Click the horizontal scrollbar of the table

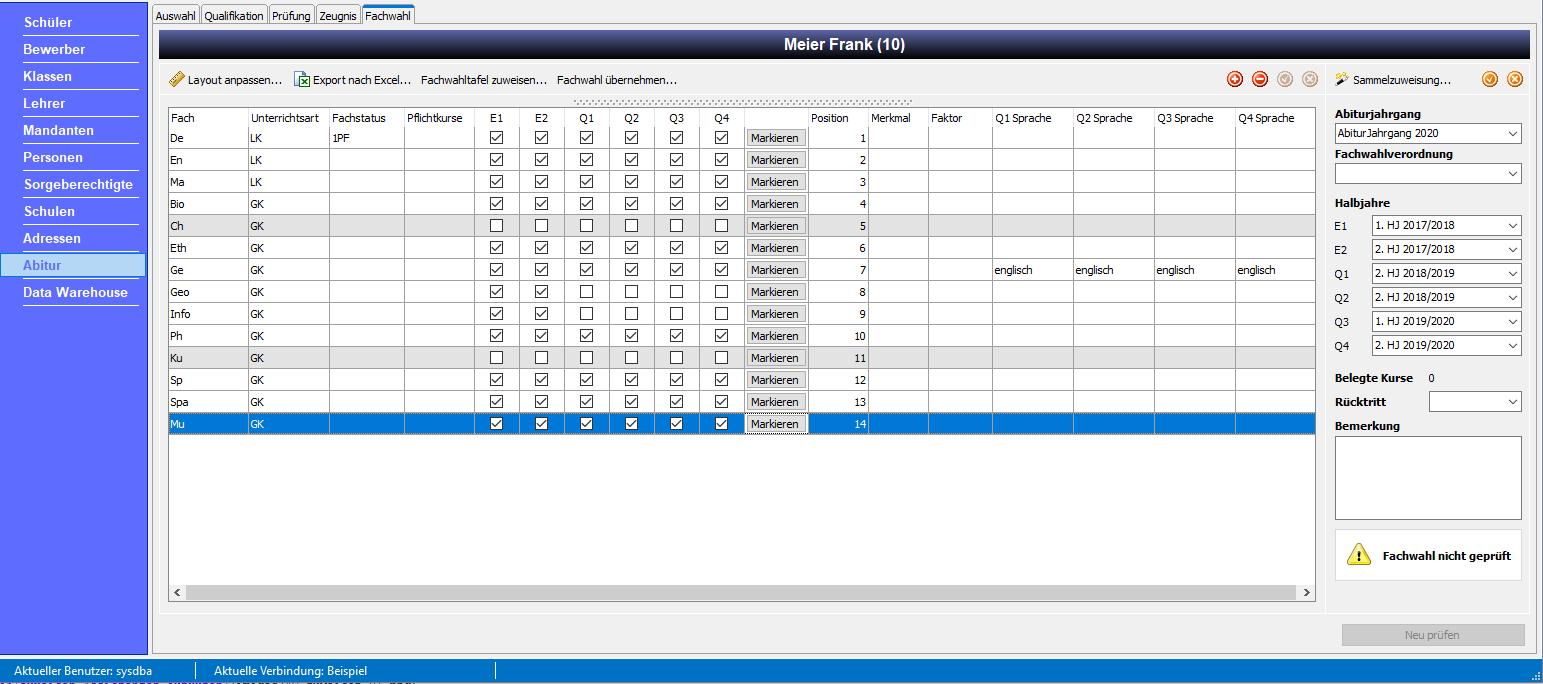741,593
